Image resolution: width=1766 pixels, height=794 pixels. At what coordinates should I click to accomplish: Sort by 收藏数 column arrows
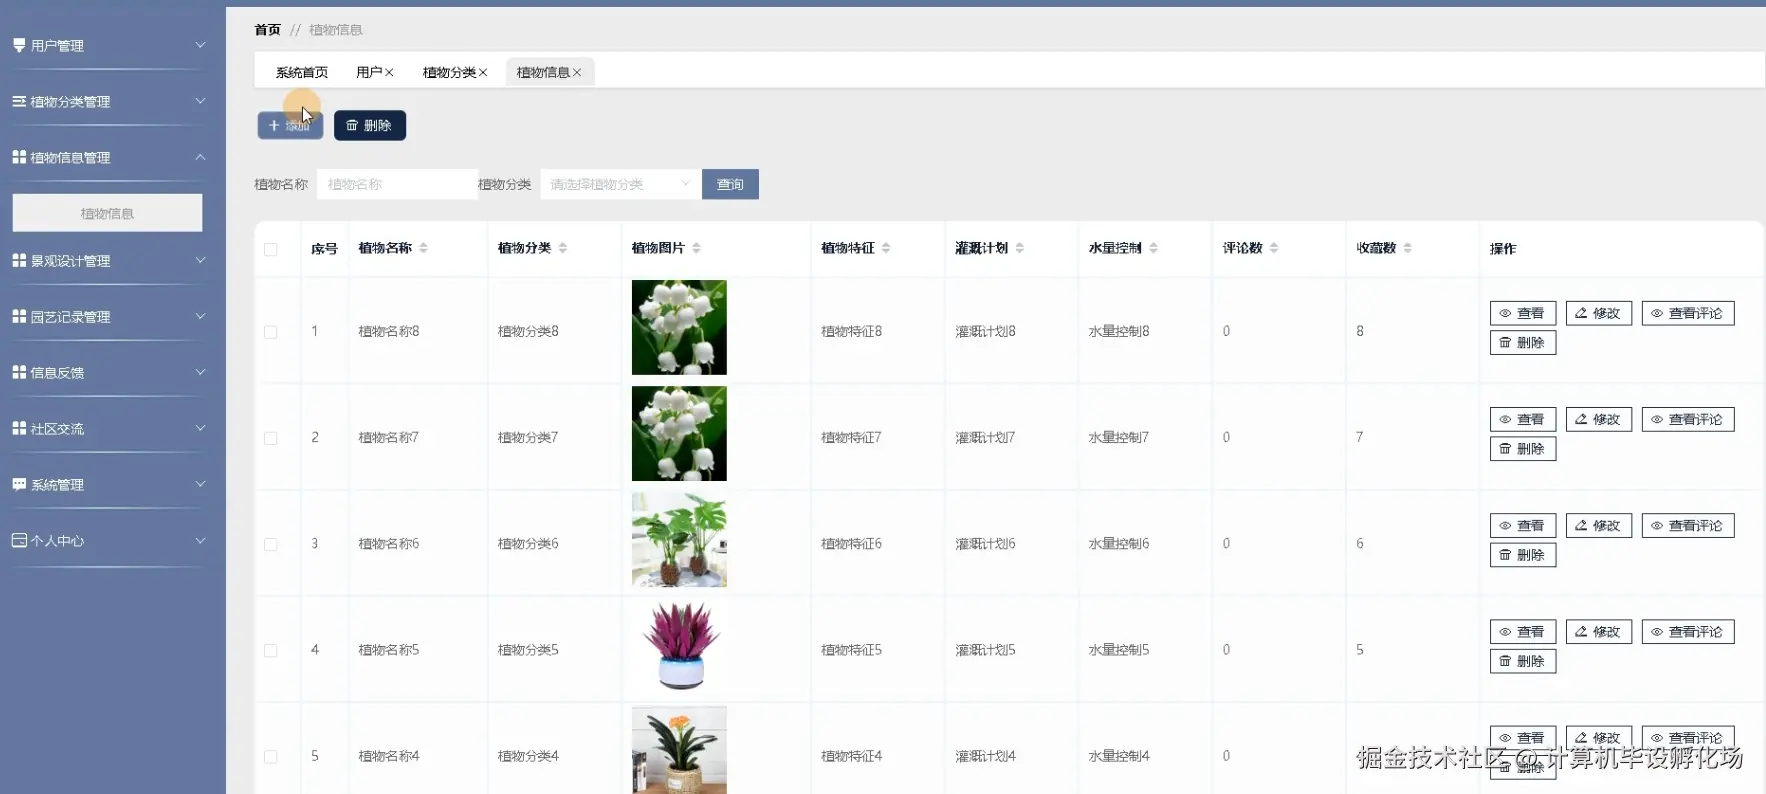(1407, 248)
